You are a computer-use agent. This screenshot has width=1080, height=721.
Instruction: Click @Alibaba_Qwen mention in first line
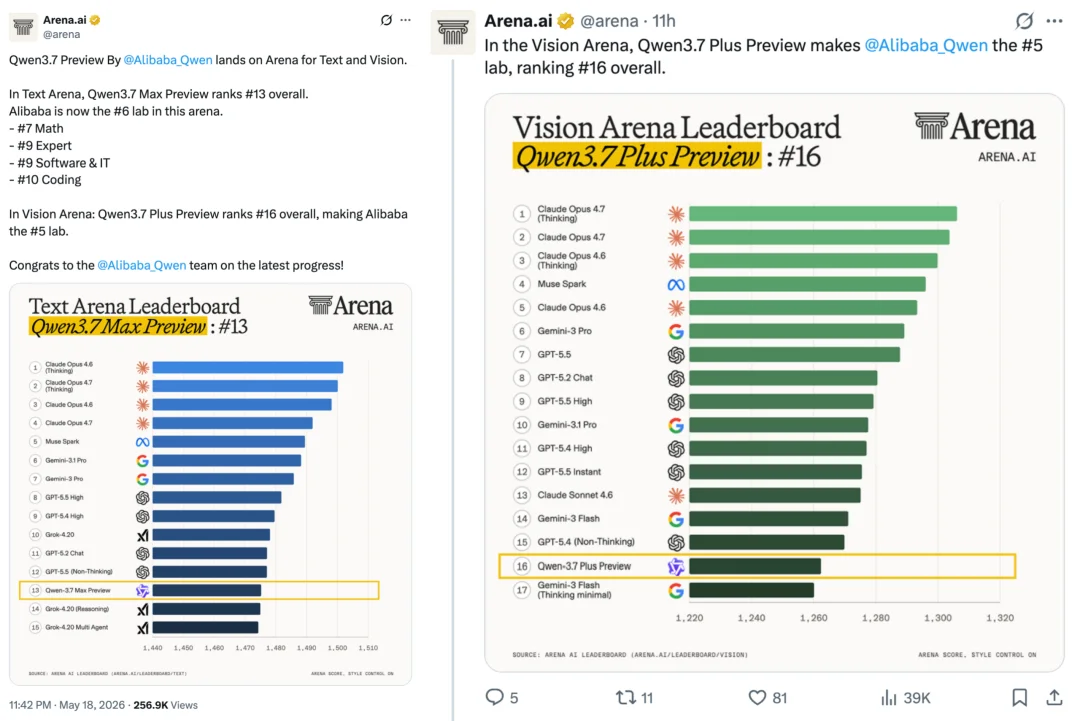pyautogui.click(x=167, y=60)
